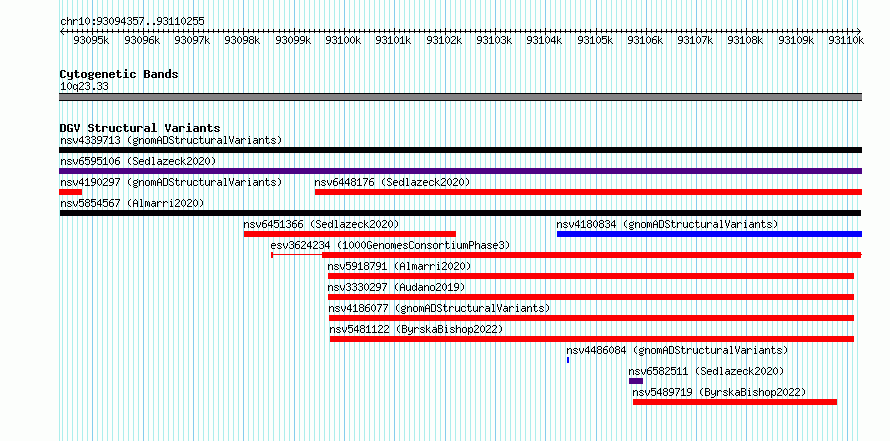Click the black nsv5854567 variant bar
This screenshot has height=441, width=890.
460,213
